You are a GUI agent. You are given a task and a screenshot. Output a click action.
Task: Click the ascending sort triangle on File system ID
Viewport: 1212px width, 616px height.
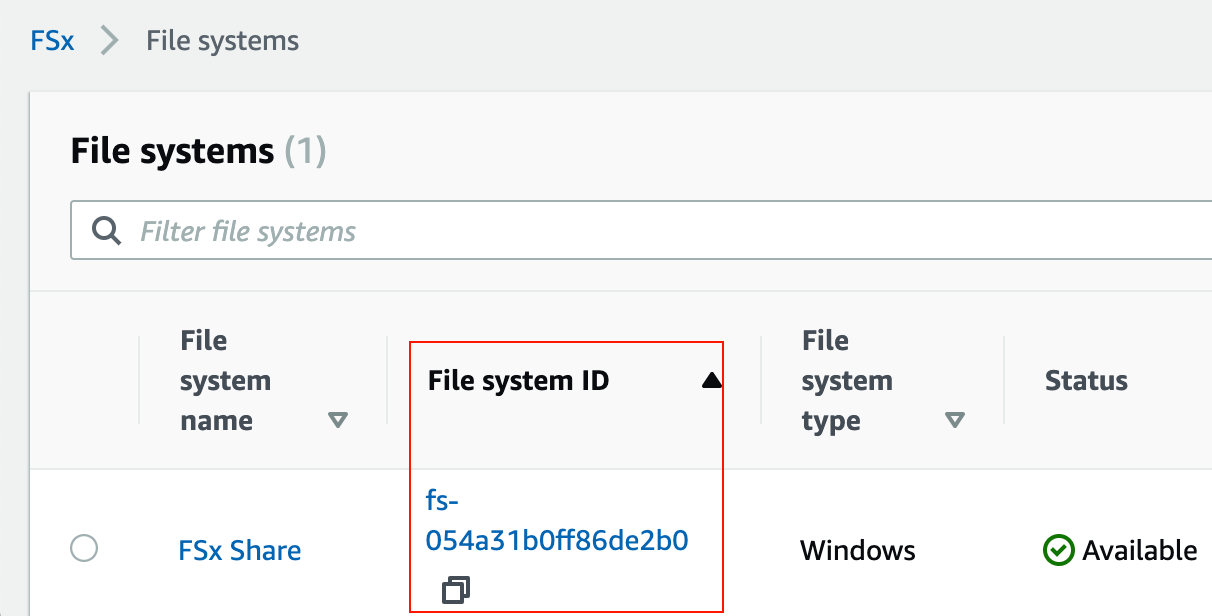coord(711,380)
